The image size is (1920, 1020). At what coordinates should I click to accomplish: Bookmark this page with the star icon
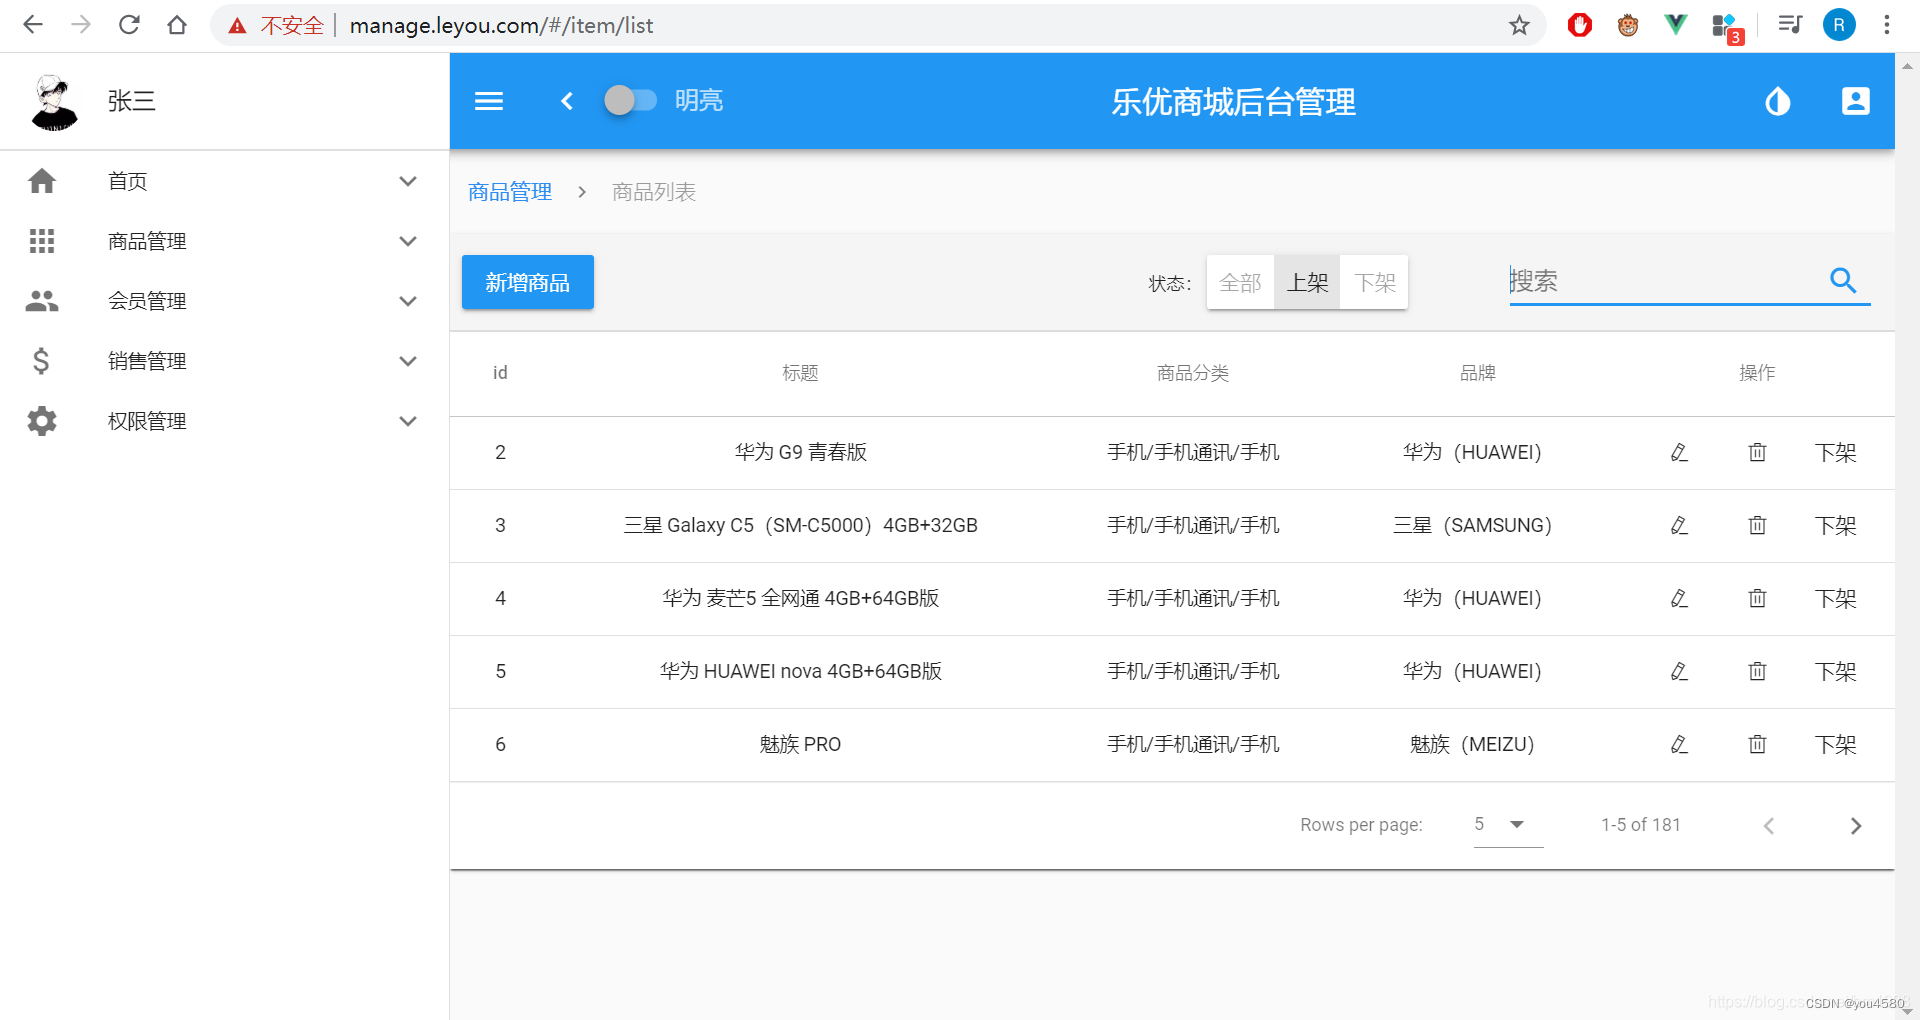pyautogui.click(x=1519, y=25)
